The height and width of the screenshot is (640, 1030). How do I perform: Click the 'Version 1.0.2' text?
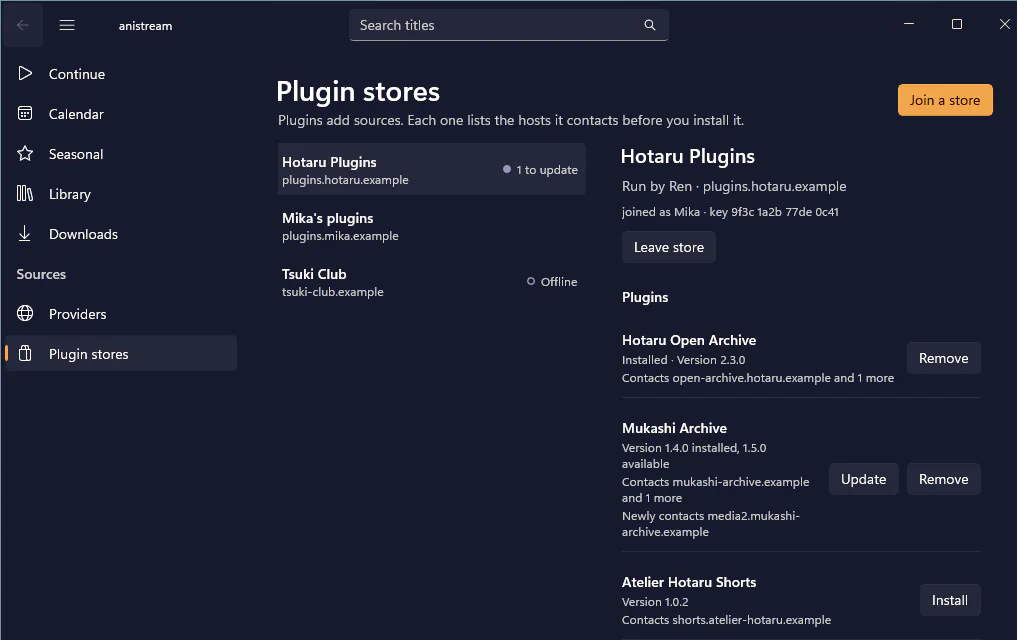pos(655,602)
